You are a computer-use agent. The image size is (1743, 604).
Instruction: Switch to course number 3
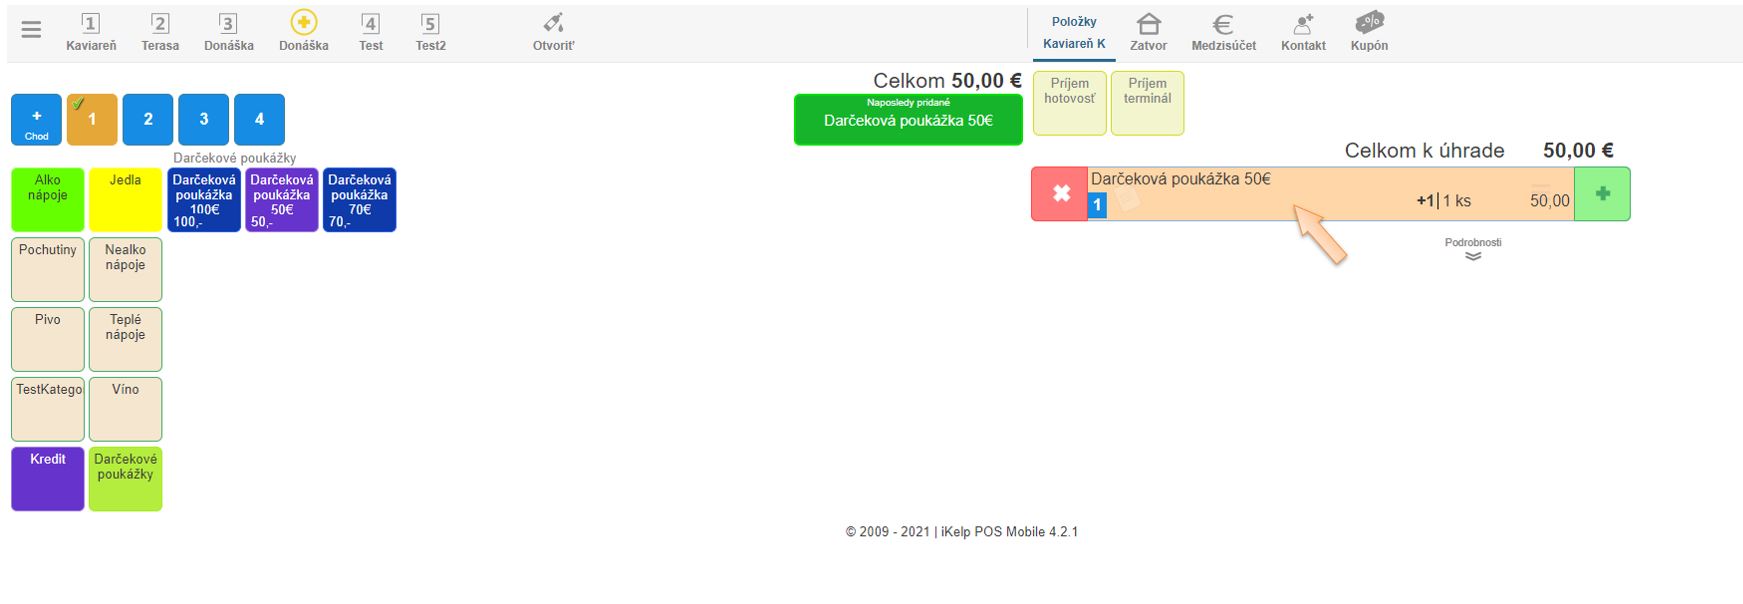(204, 119)
